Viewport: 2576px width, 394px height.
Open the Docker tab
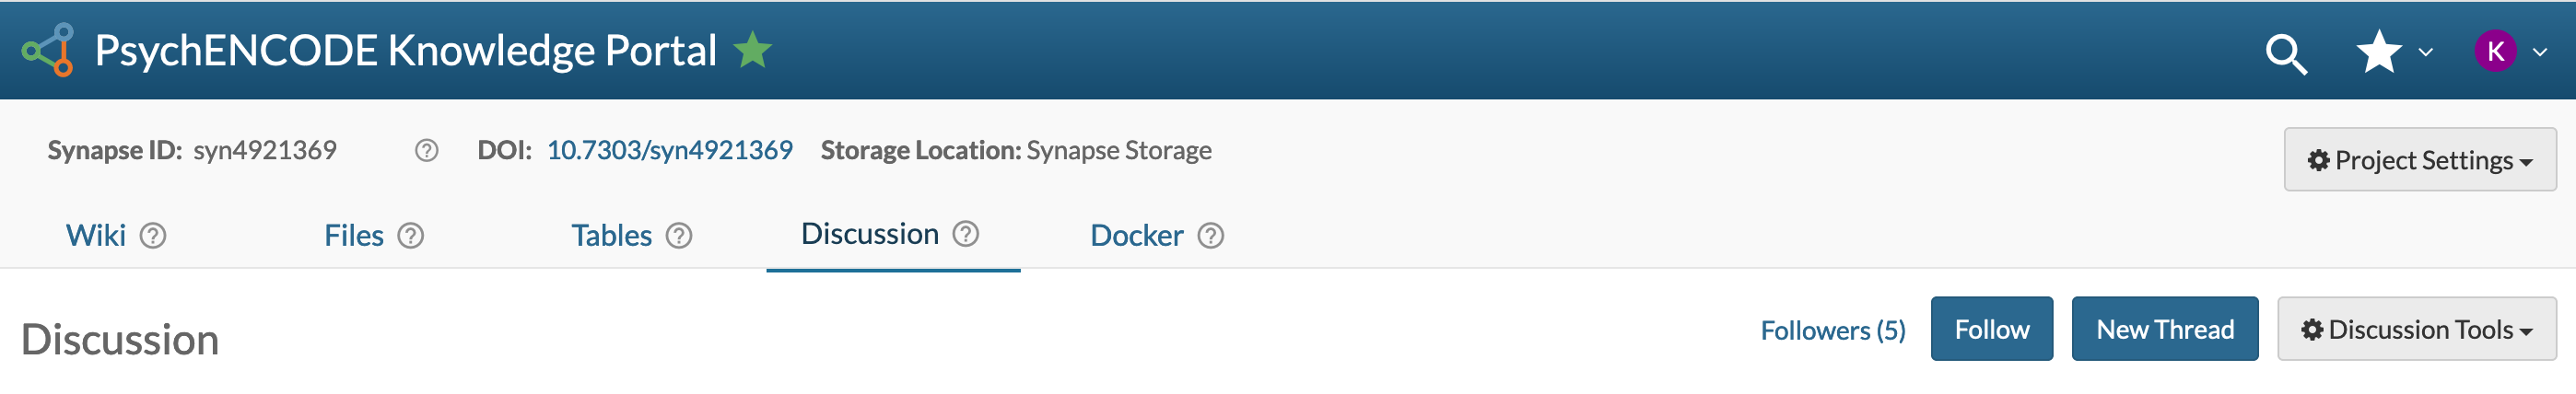1136,236
